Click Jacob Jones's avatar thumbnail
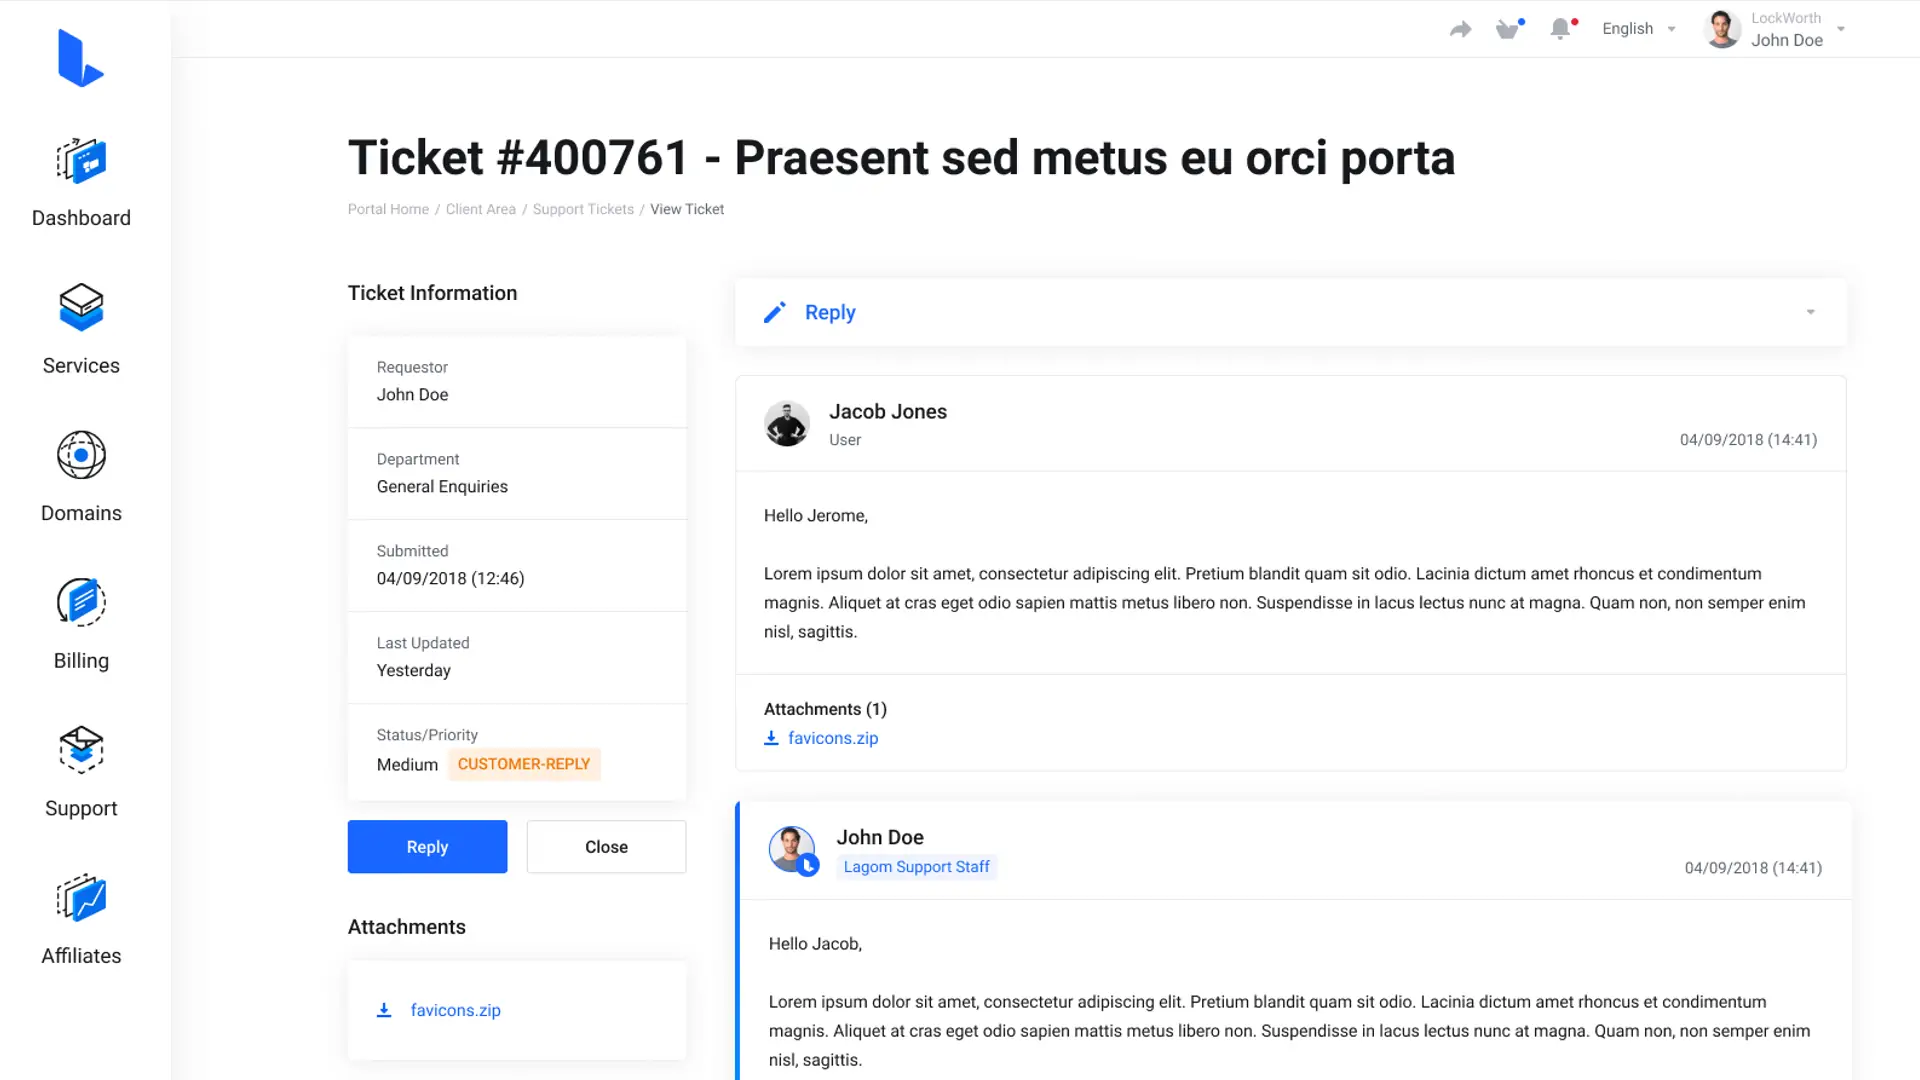Screen dimensions: 1920x1080 click(x=787, y=424)
